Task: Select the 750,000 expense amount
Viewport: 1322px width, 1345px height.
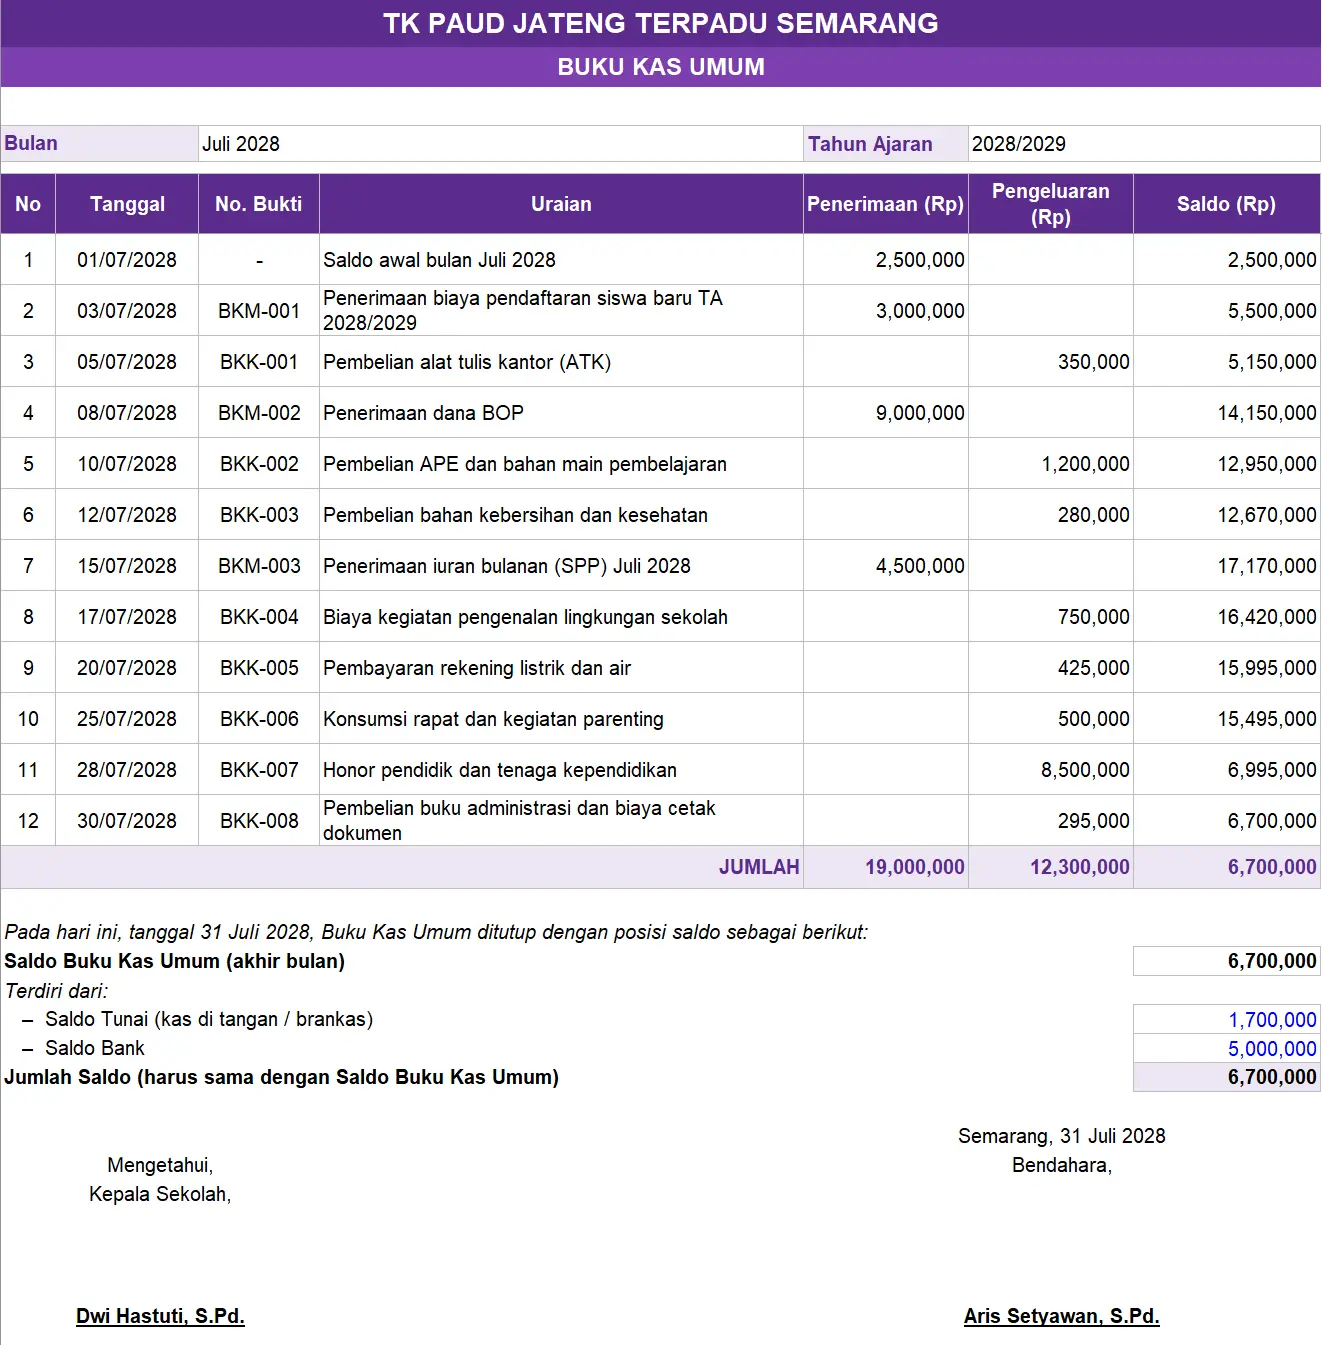Action: click(1050, 617)
